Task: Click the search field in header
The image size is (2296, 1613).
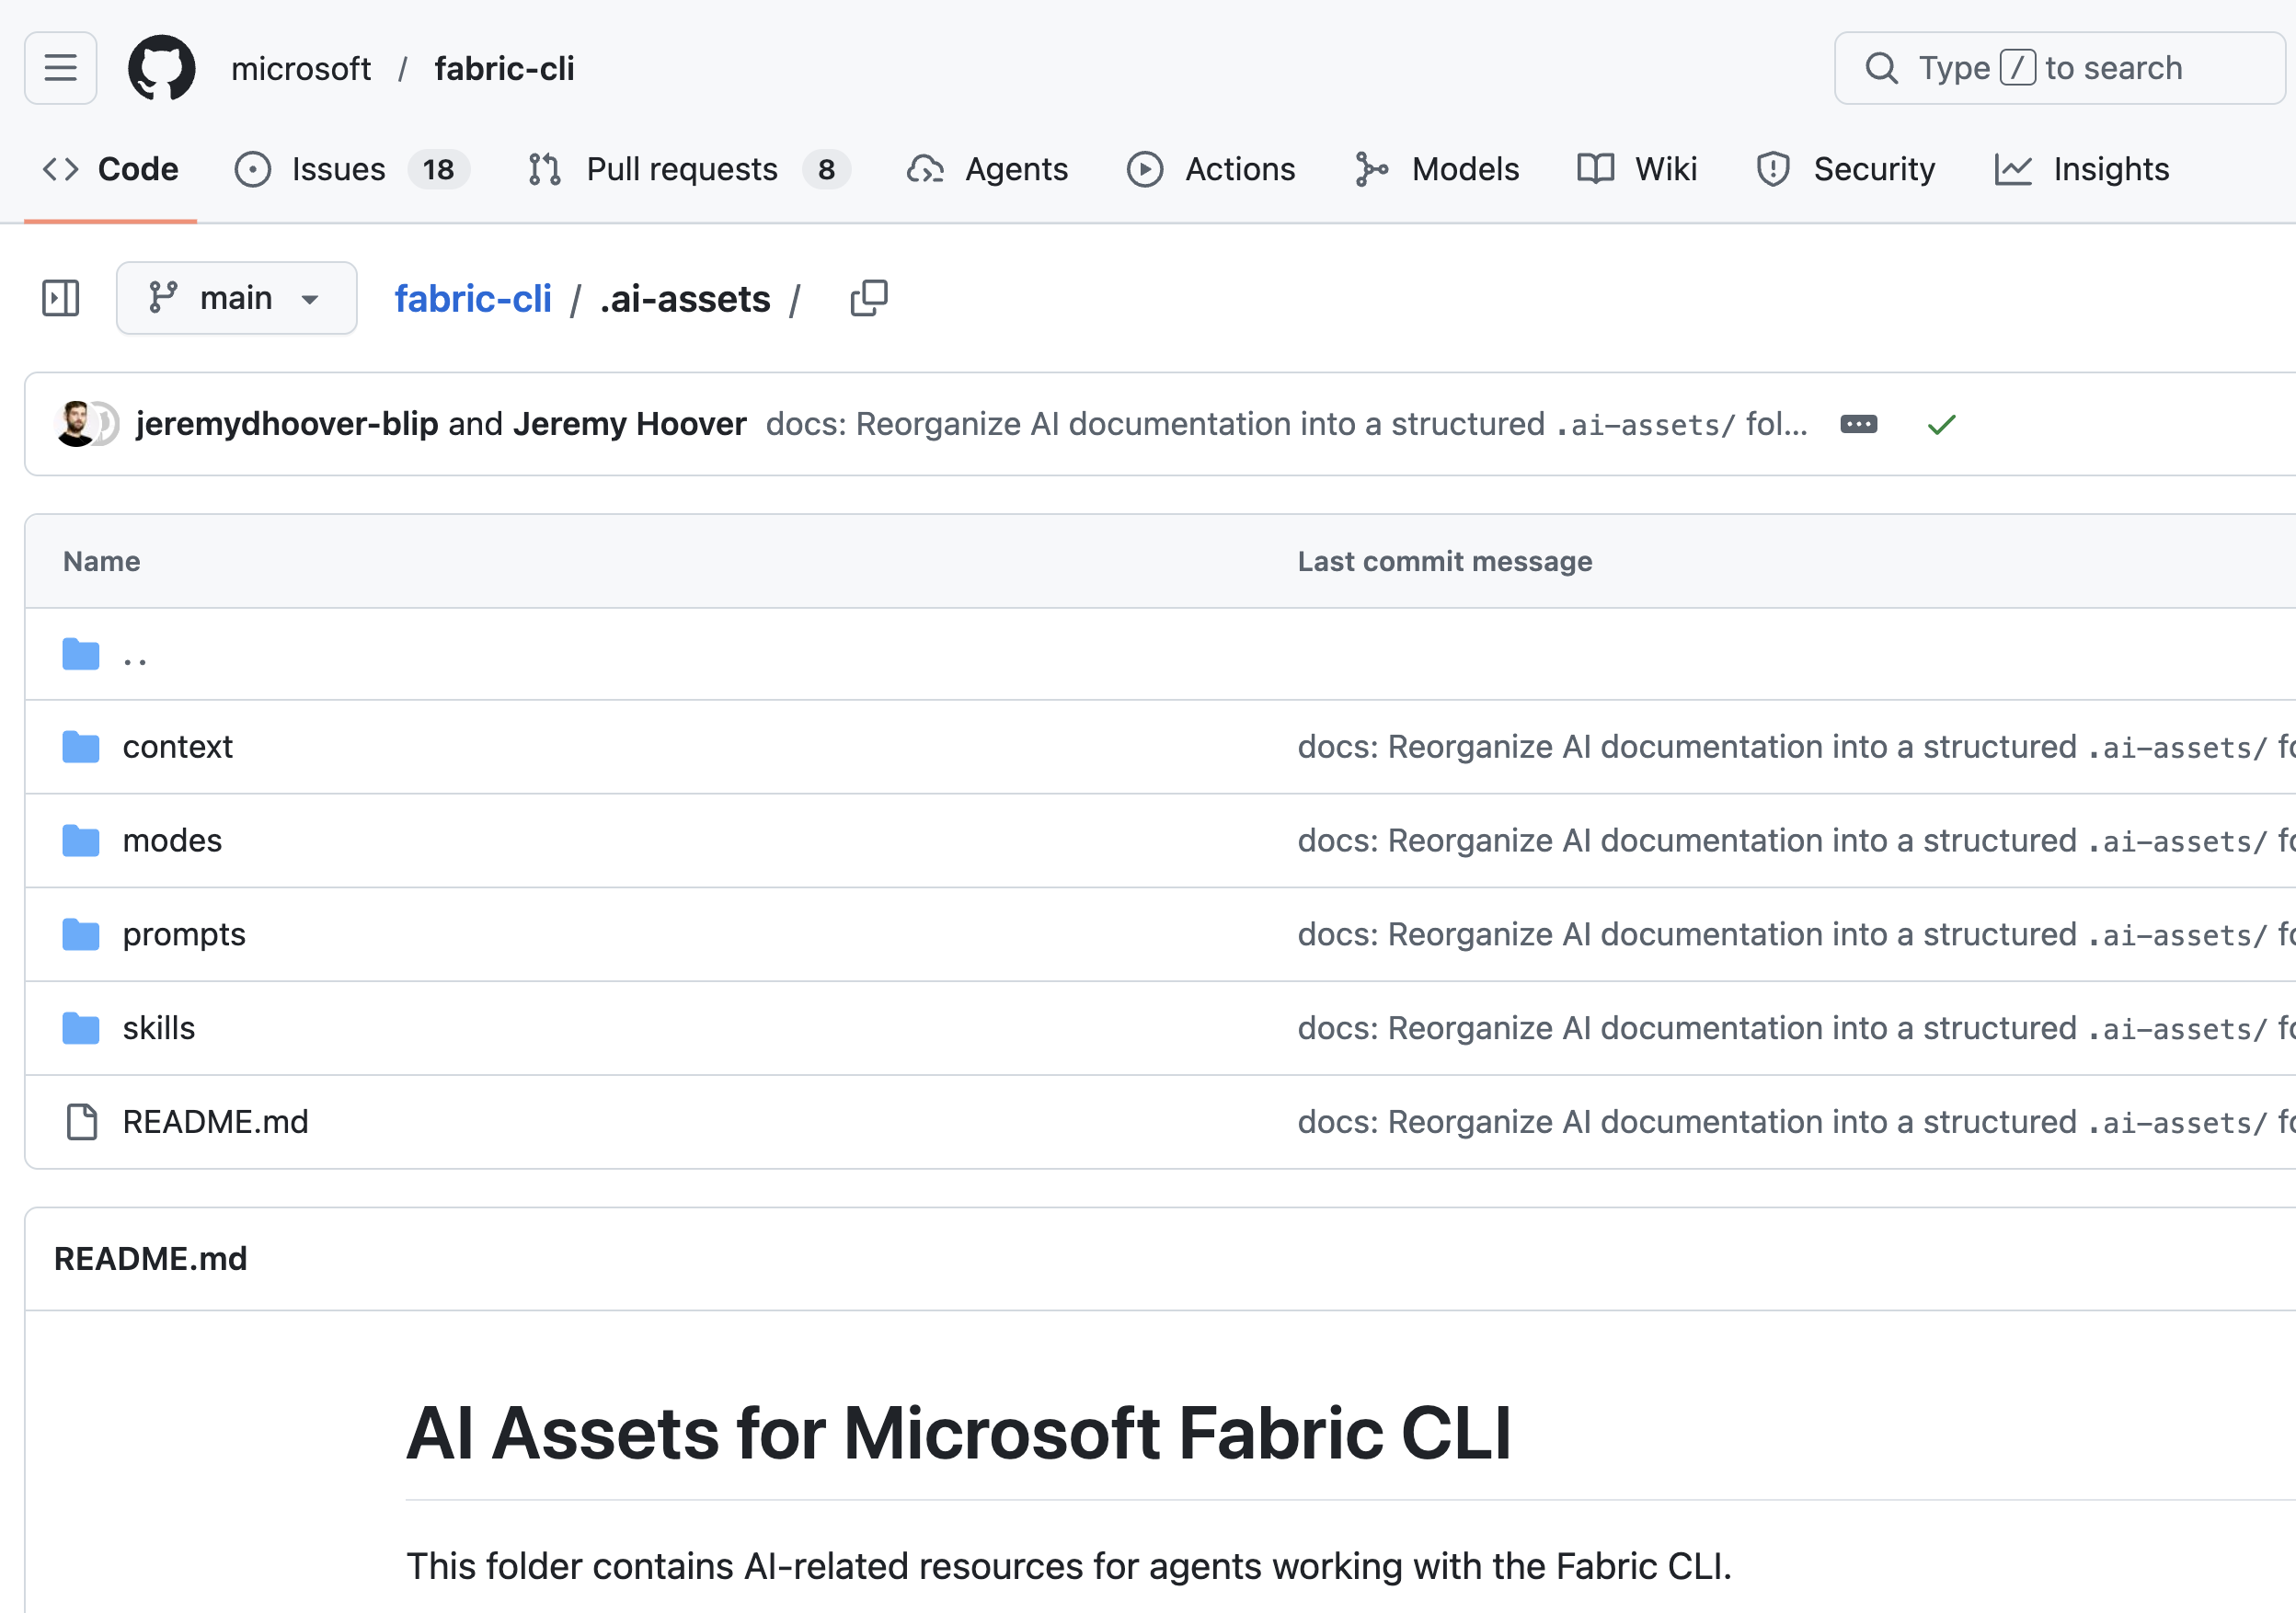Action: pos(2060,68)
